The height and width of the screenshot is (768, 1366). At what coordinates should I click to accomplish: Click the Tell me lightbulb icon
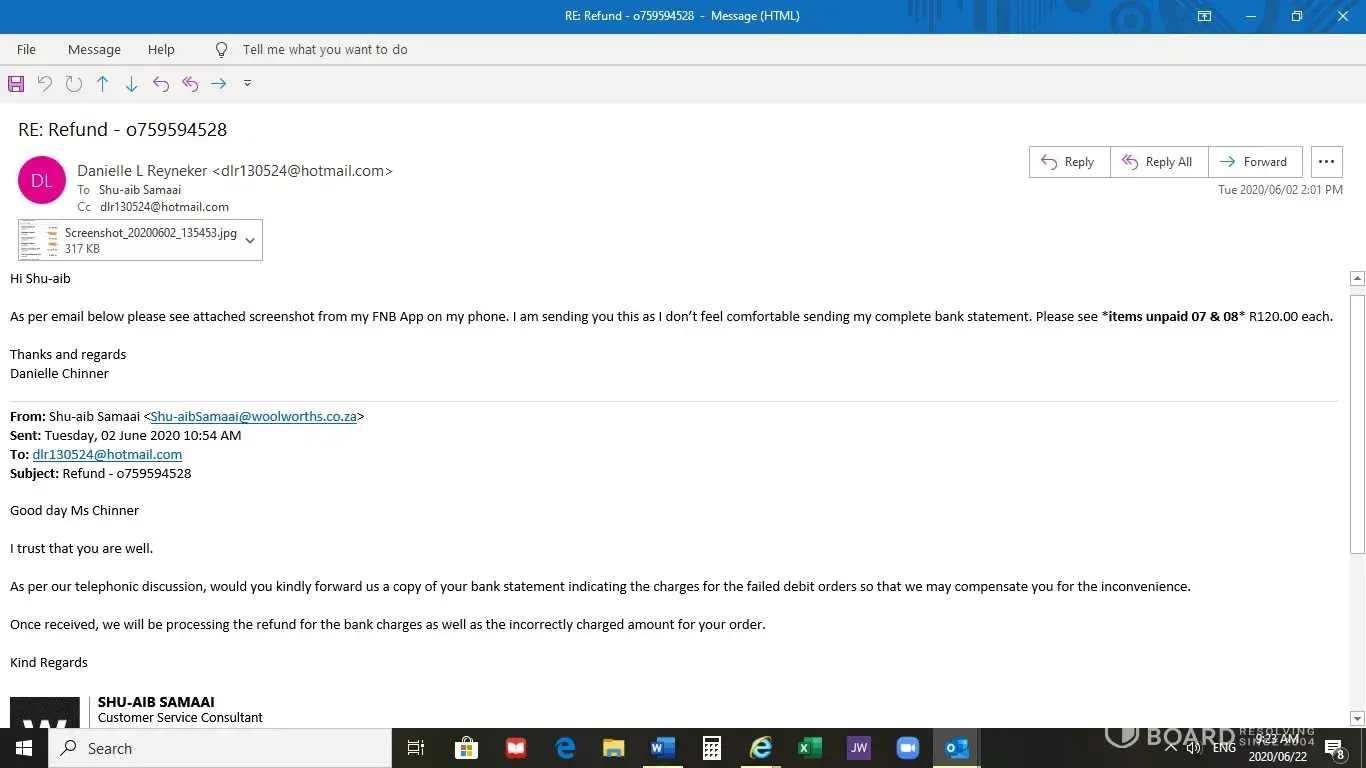click(x=222, y=49)
